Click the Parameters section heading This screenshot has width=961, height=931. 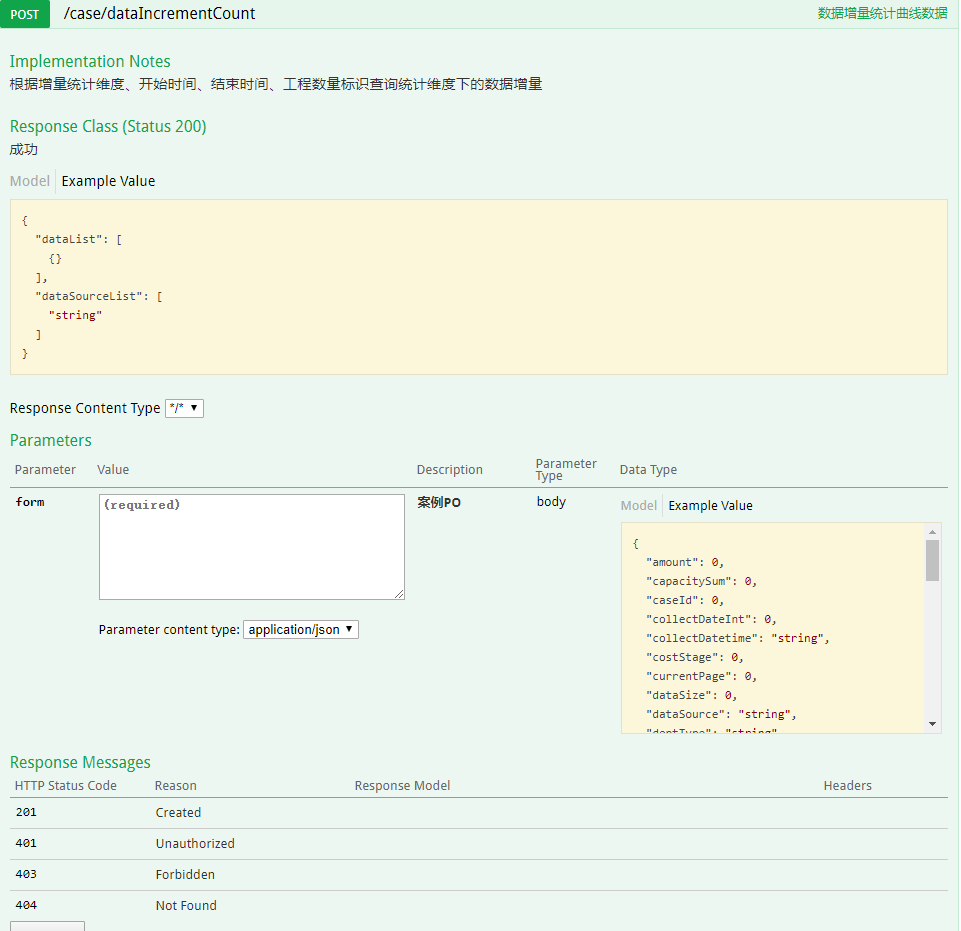51,440
